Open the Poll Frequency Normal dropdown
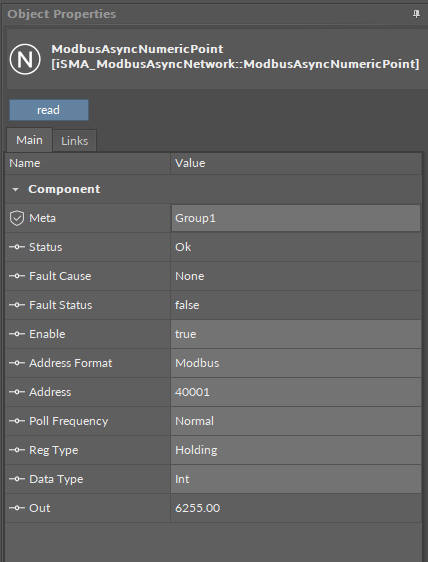Screen dimensions: 428x562 [x=296, y=421]
